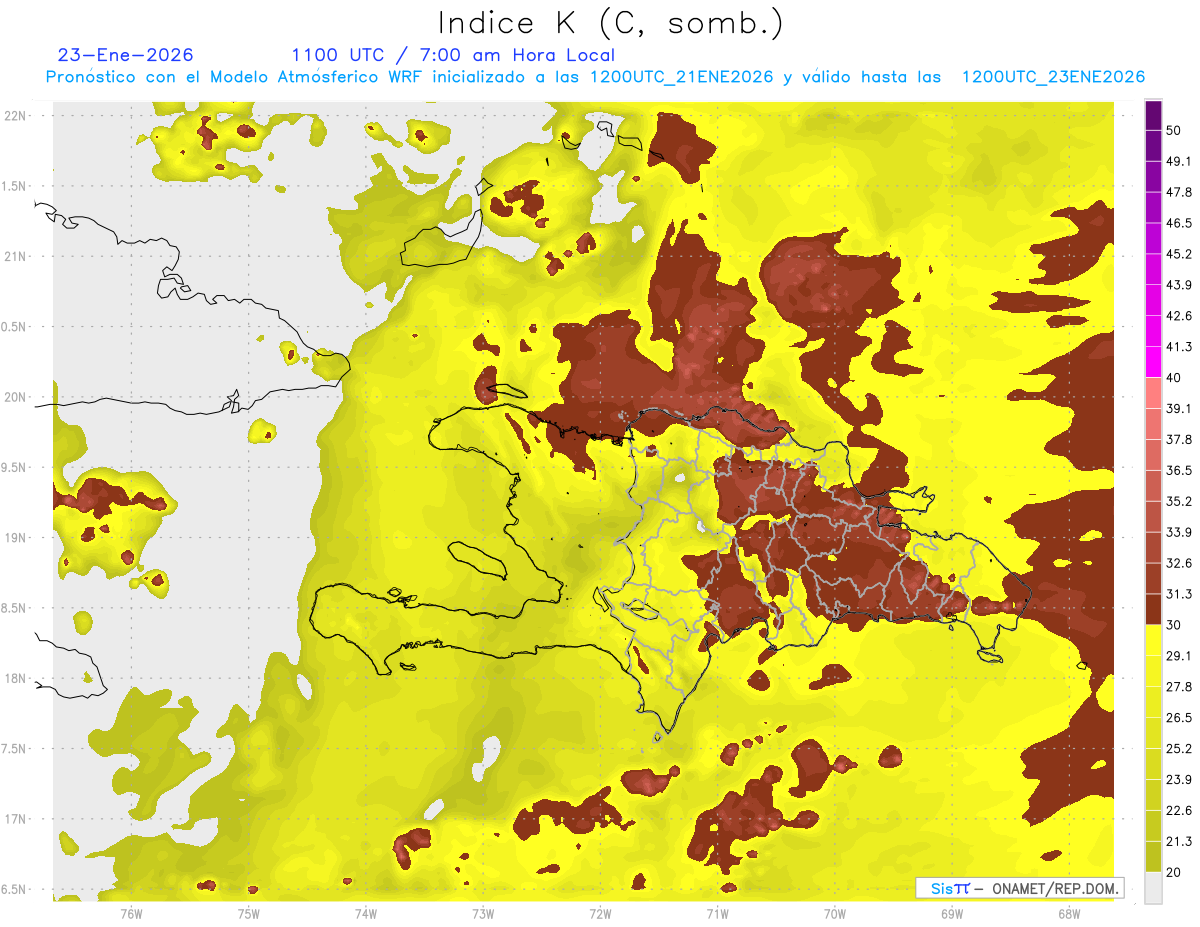Click the '26.5' color scale label
Screen dimensions: 1200x927
[1179, 718]
